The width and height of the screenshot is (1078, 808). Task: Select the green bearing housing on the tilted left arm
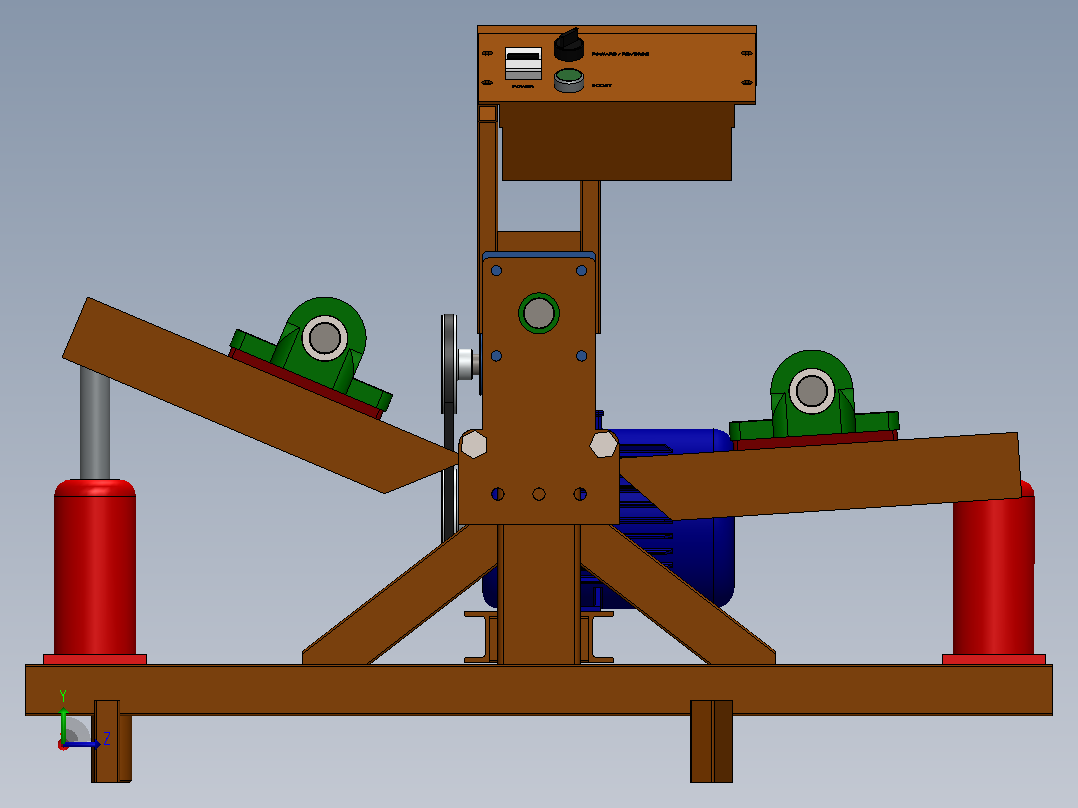click(313, 356)
